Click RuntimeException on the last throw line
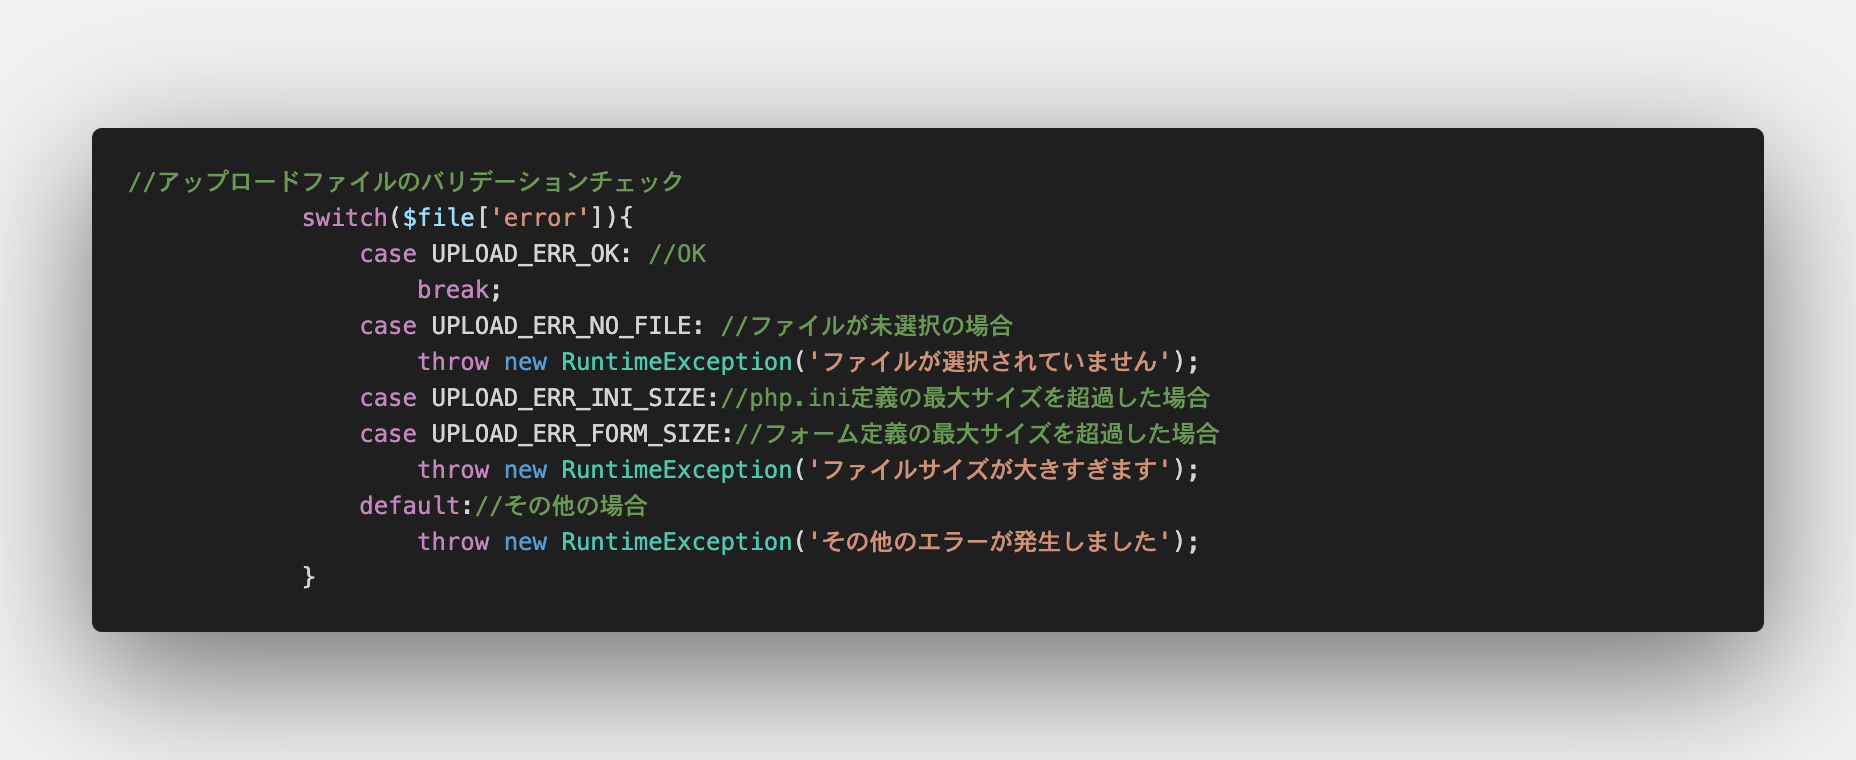This screenshot has width=1856, height=760. [676, 542]
